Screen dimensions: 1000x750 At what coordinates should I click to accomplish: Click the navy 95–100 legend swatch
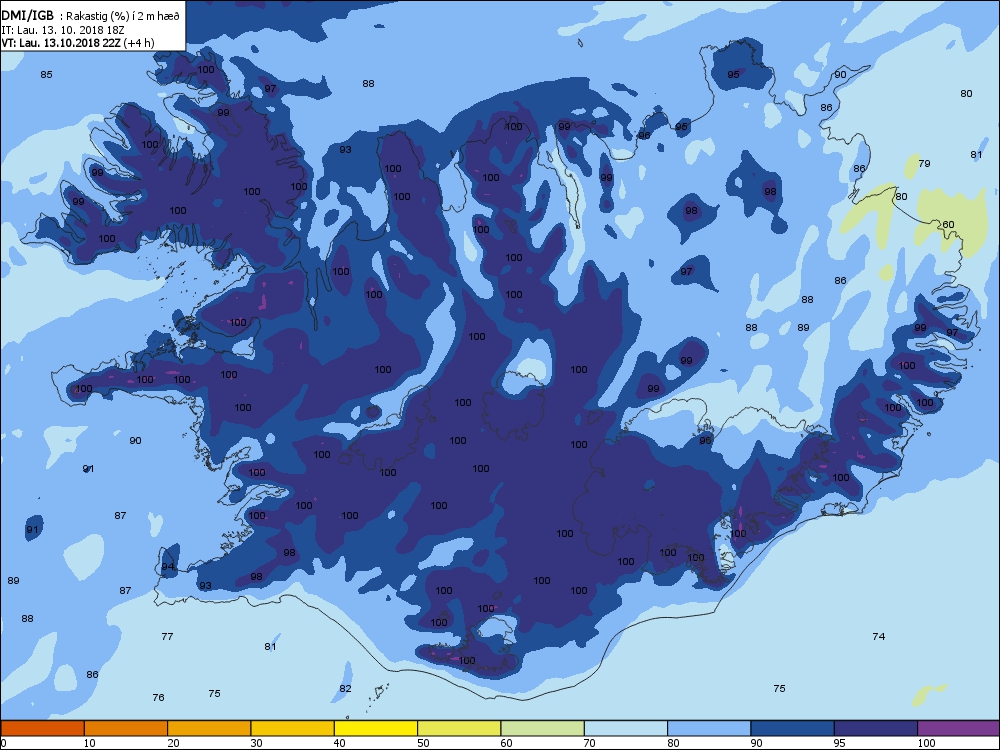coord(876,728)
